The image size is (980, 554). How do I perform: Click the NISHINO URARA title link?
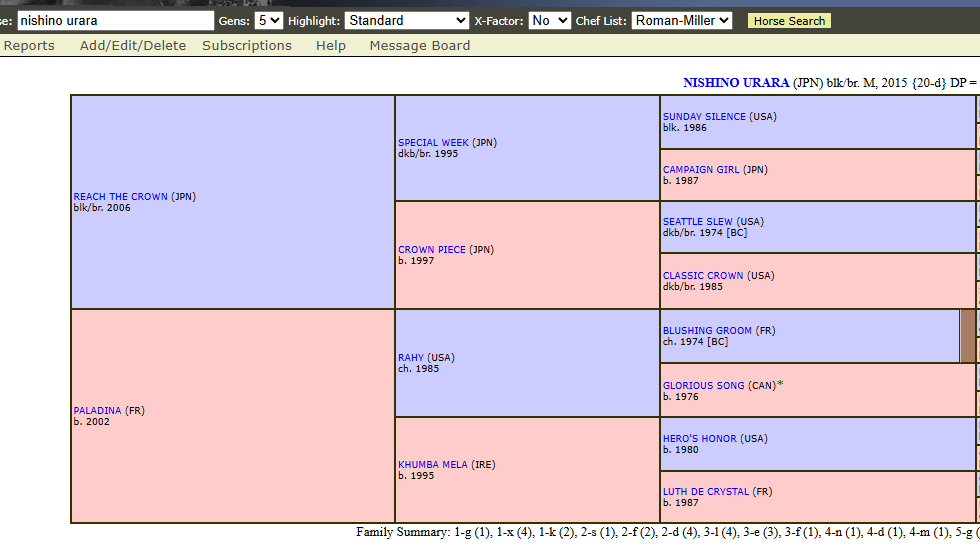pyautogui.click(x=736, y=83)
